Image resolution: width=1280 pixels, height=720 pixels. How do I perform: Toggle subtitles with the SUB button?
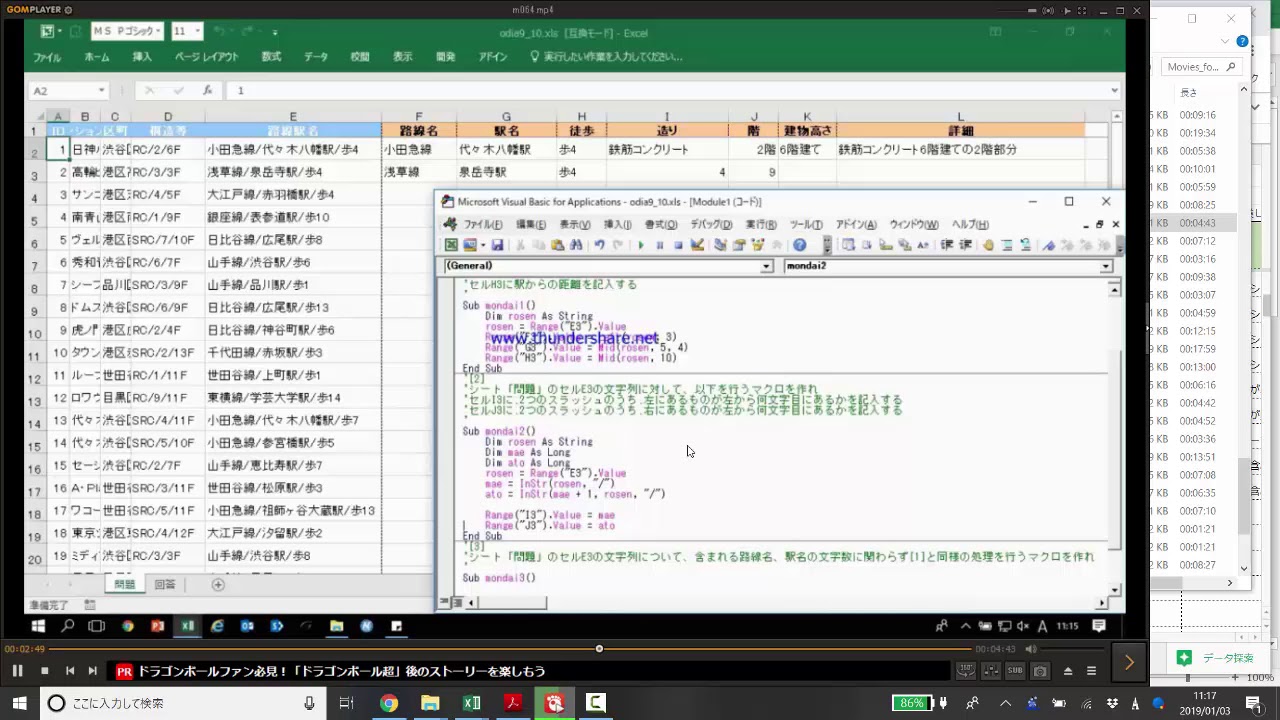(x=1015, y=671)
